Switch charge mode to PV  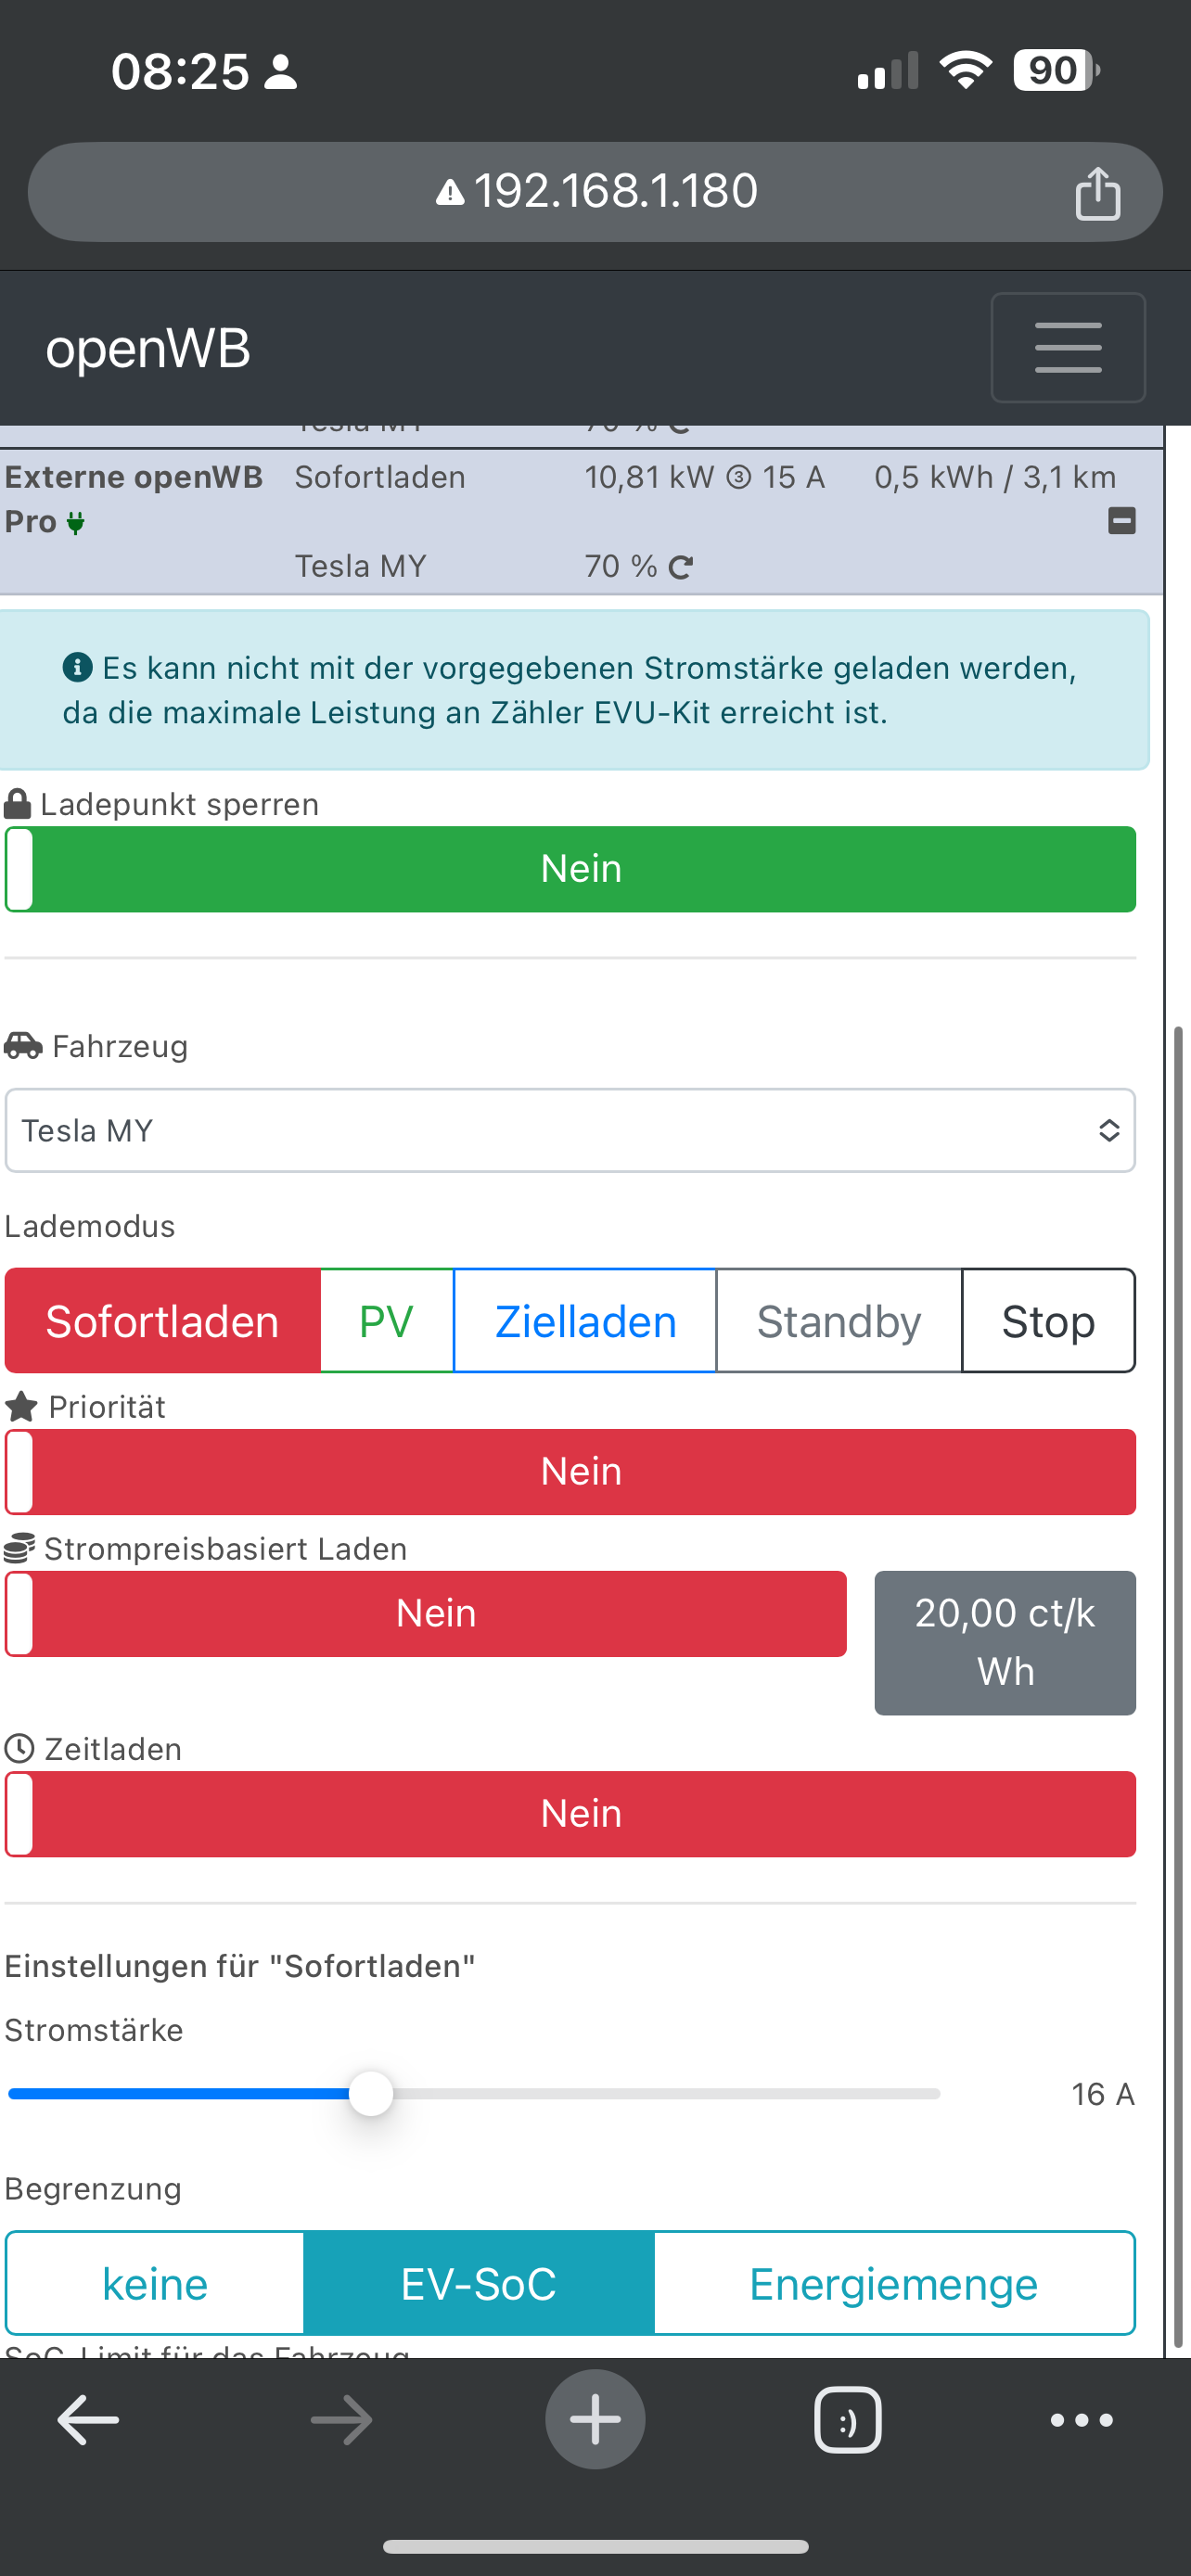[x=386, y=1322]
